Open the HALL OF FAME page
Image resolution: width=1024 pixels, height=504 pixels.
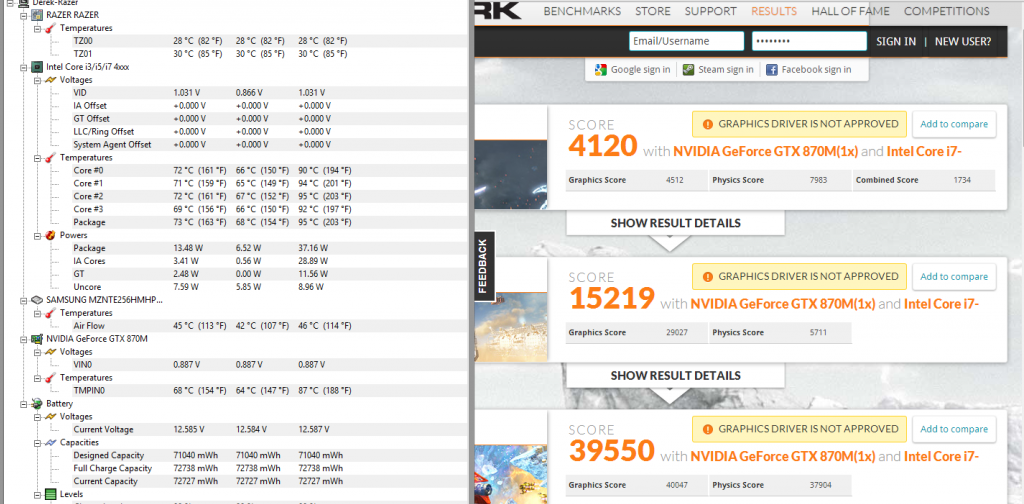[850, 11]
